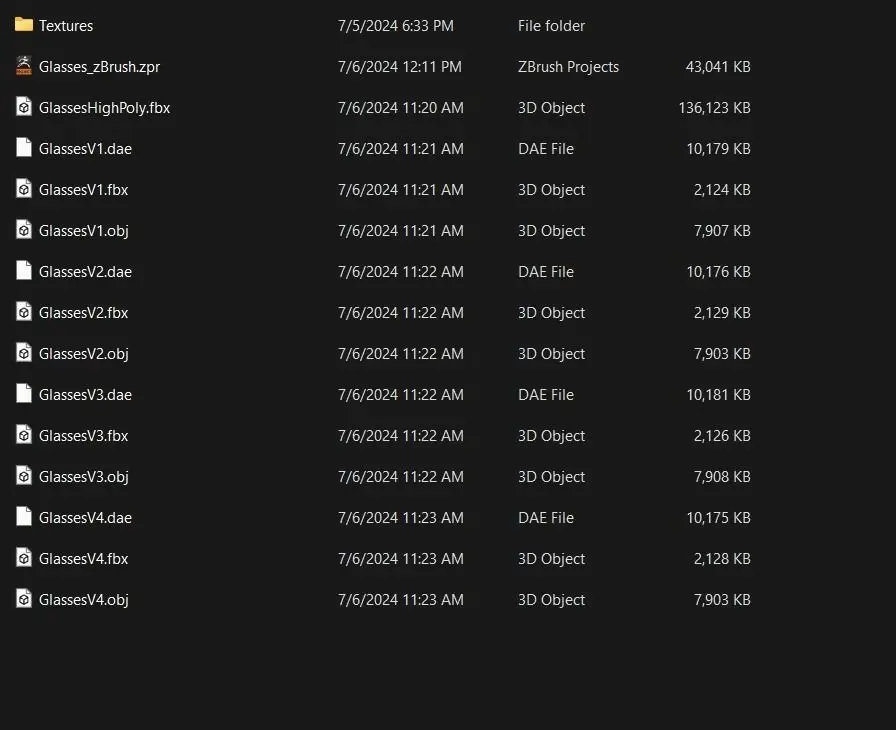Click the blank file icon of GlassesV1.dae
This screenshot has width=896, height=730.
24,148
